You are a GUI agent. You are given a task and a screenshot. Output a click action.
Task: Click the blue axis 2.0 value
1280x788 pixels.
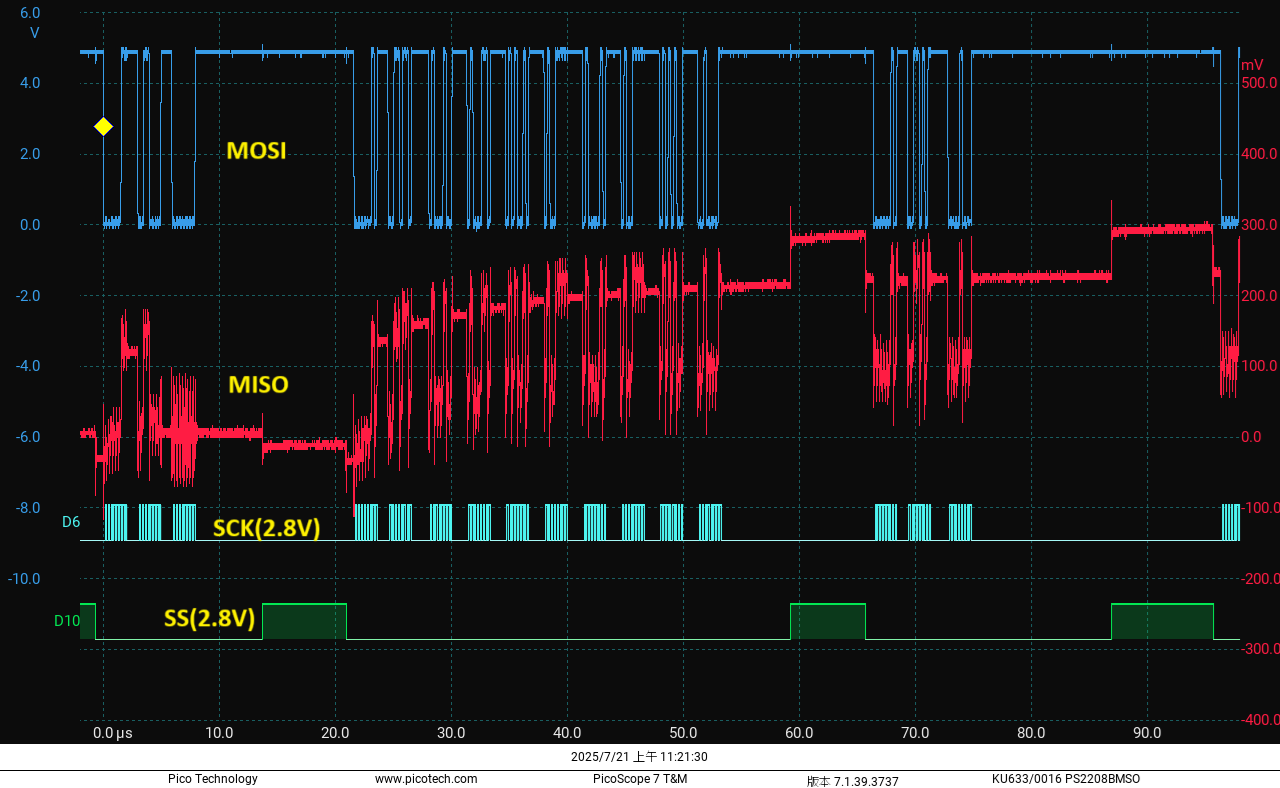coord(30,154)
